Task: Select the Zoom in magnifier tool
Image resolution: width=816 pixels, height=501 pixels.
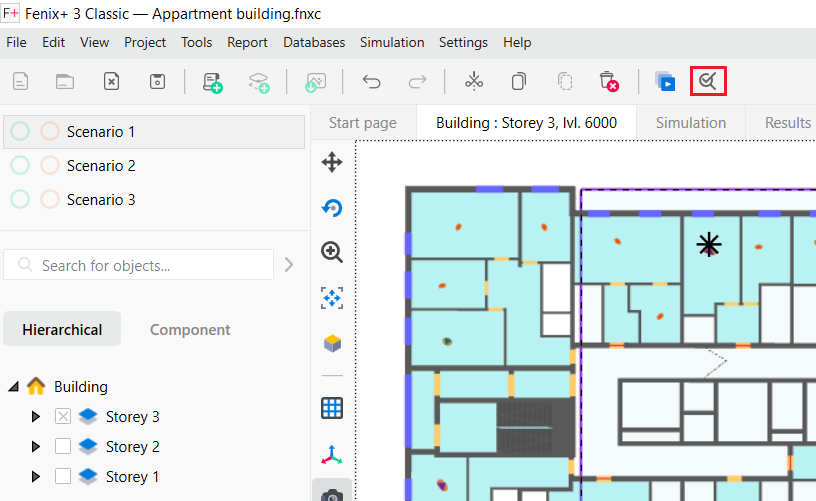Action: 332,252
